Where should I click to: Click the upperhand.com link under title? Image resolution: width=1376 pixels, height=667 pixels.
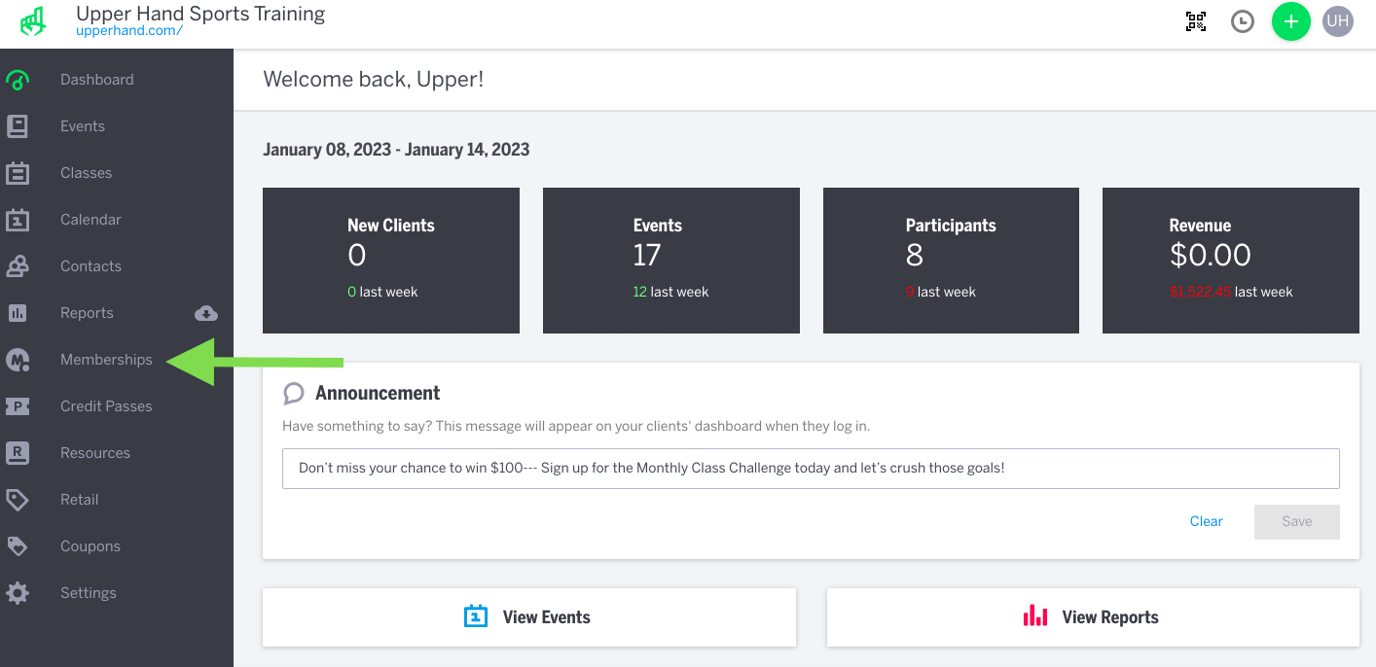point(129,31)
